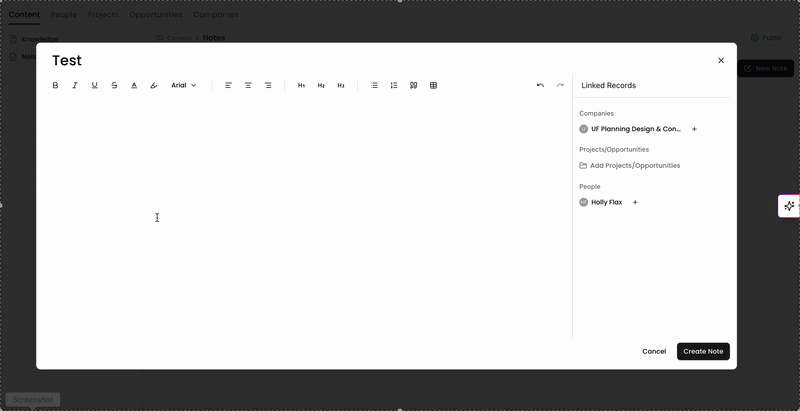This screenshot has width=800, height=411.
Task: Select the highlighter tool icon
Action: click(154, 85)
